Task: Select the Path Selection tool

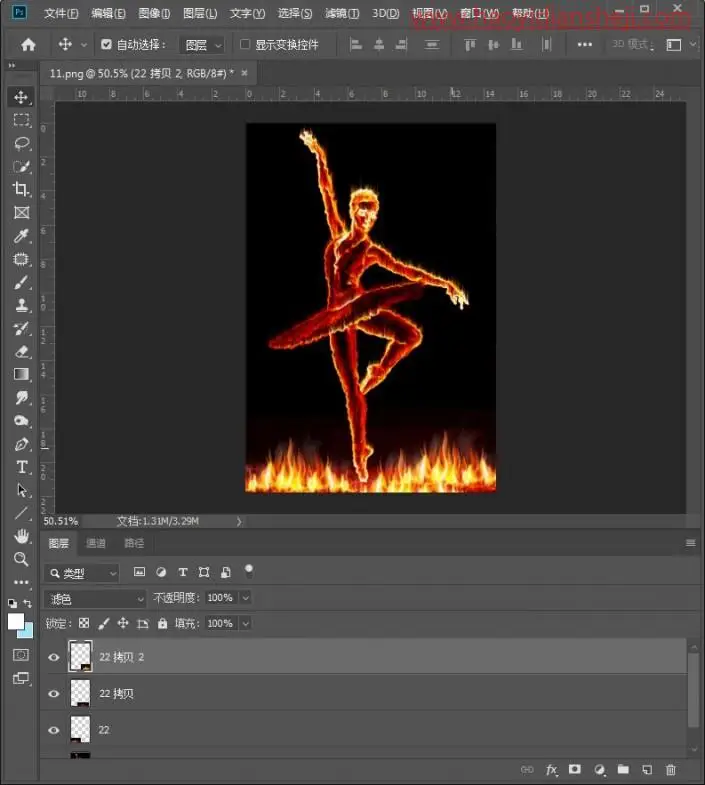Action: coord(21,490)
